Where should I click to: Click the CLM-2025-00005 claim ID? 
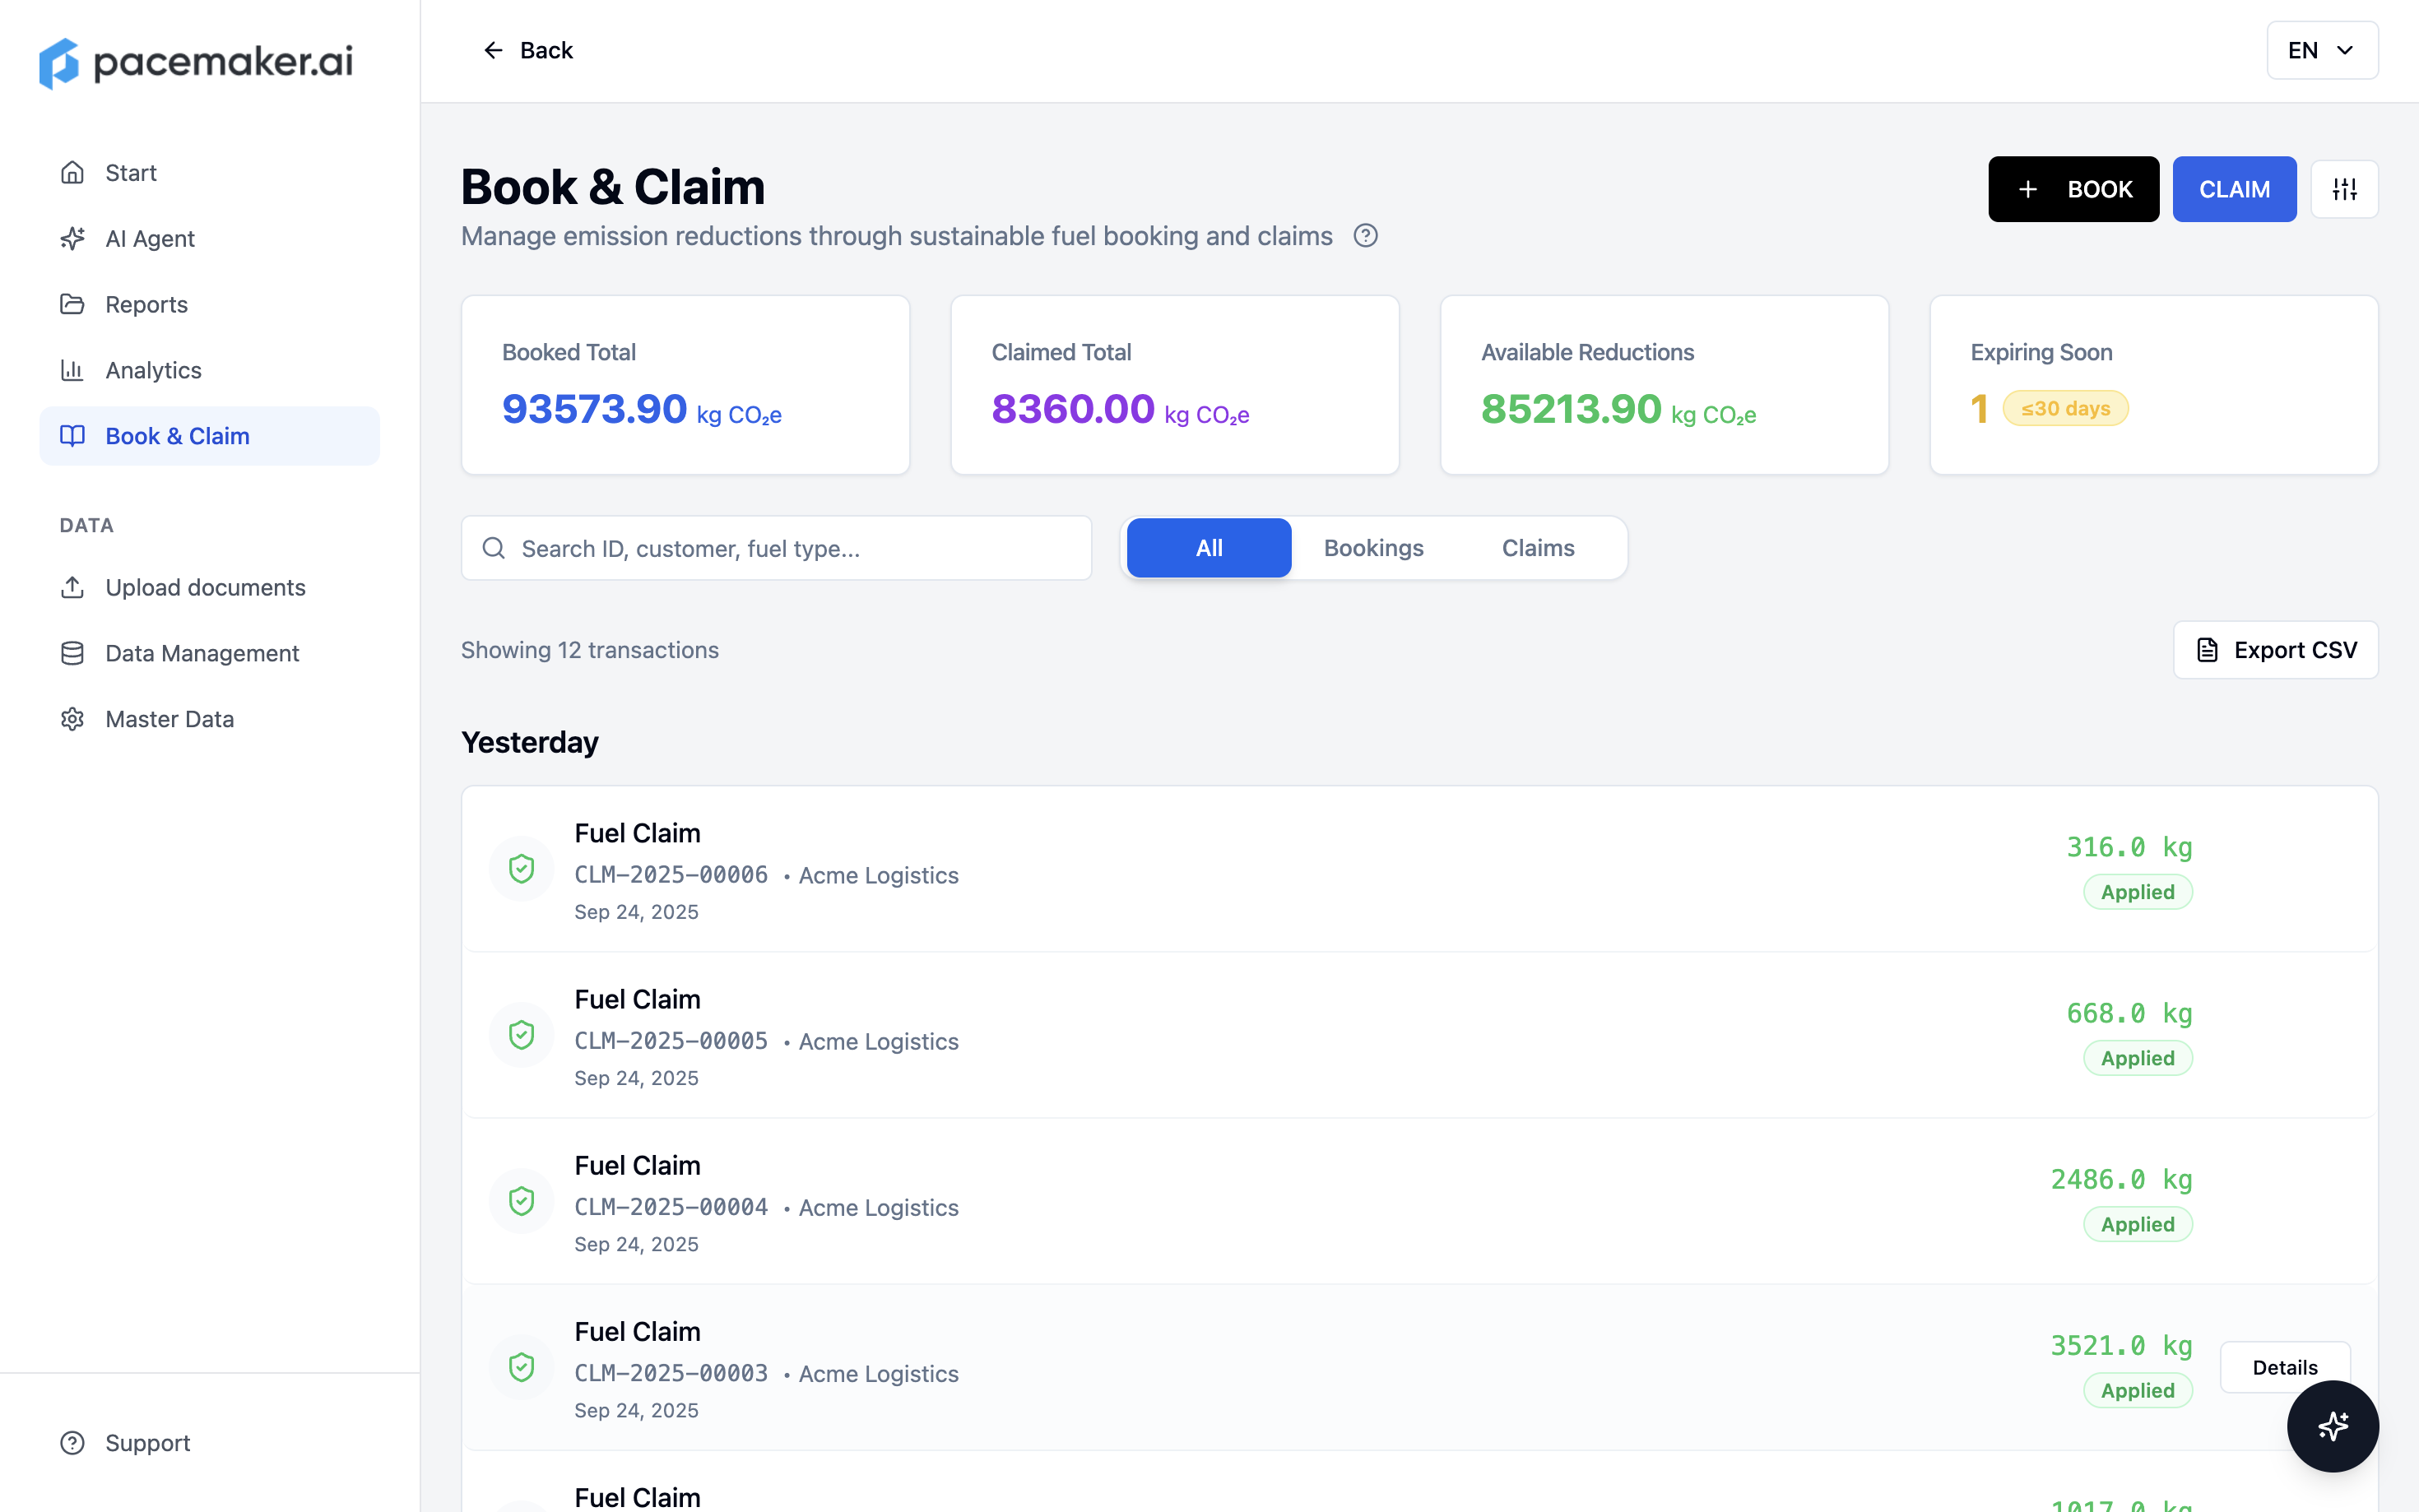pyautogui.click(x=671, y=1041)
